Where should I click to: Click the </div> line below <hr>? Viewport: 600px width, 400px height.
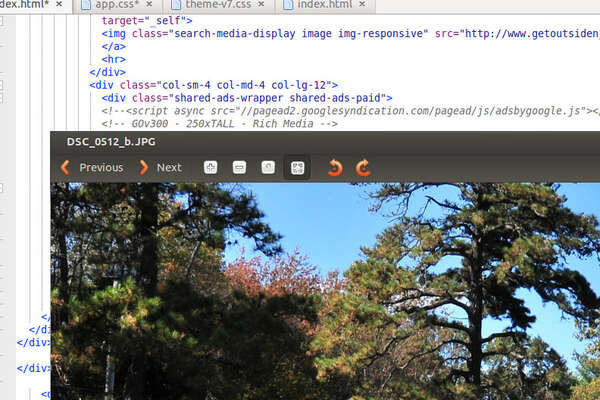108,72
